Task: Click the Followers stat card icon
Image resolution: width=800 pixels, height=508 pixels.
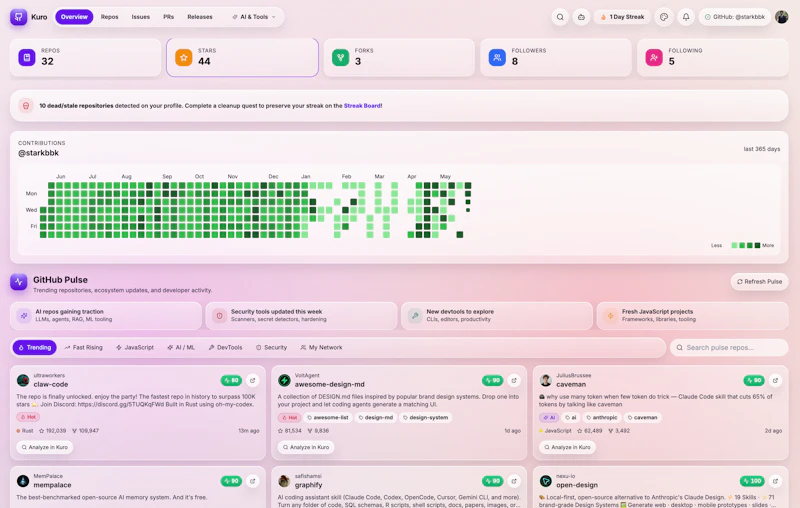Action: 497,57
